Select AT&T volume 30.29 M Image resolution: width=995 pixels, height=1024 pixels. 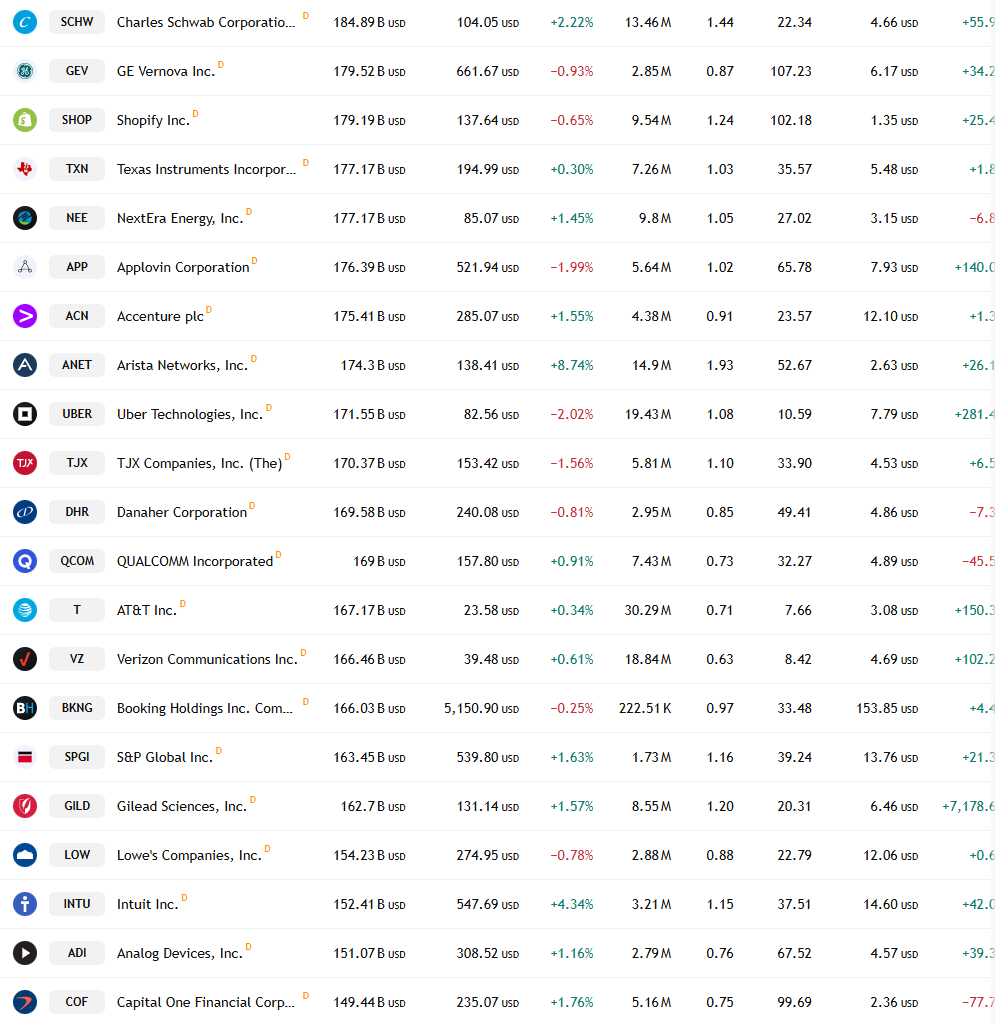coord(648,610)
